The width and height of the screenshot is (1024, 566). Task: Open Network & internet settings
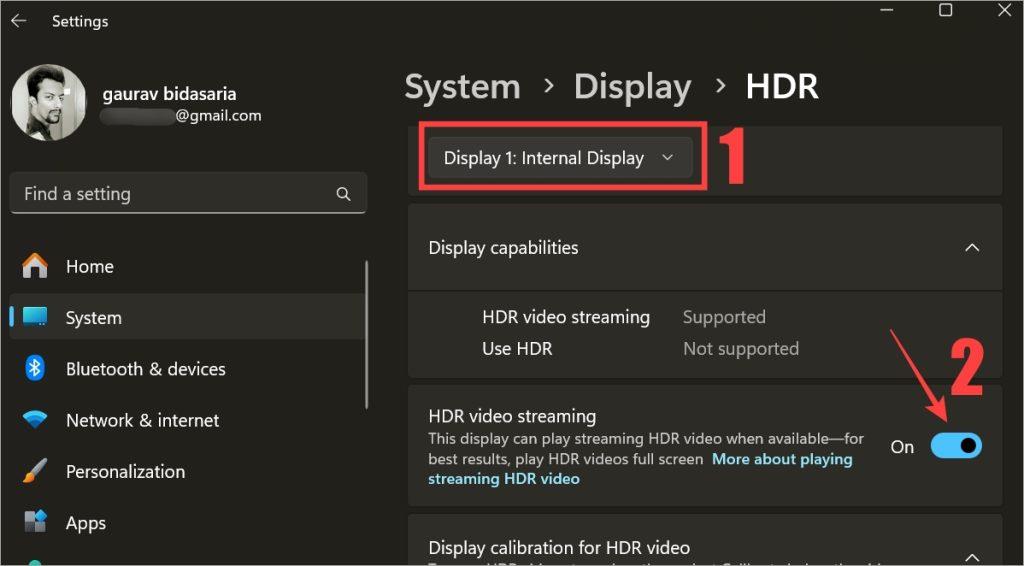187,420
